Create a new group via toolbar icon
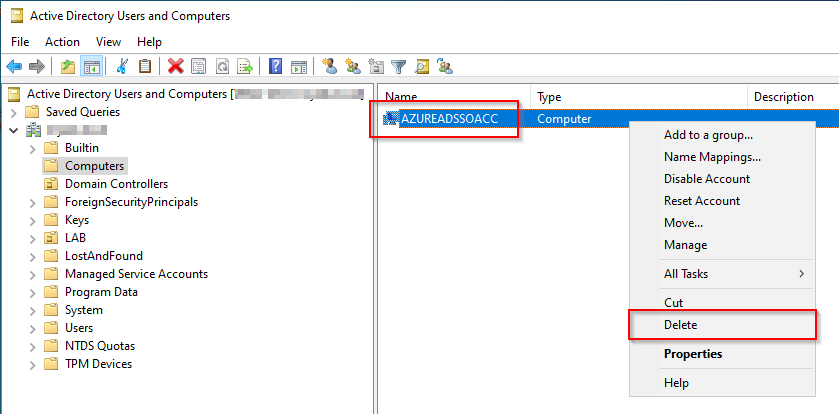The height and width of the screenshot is (414, 839). point(353,66)
